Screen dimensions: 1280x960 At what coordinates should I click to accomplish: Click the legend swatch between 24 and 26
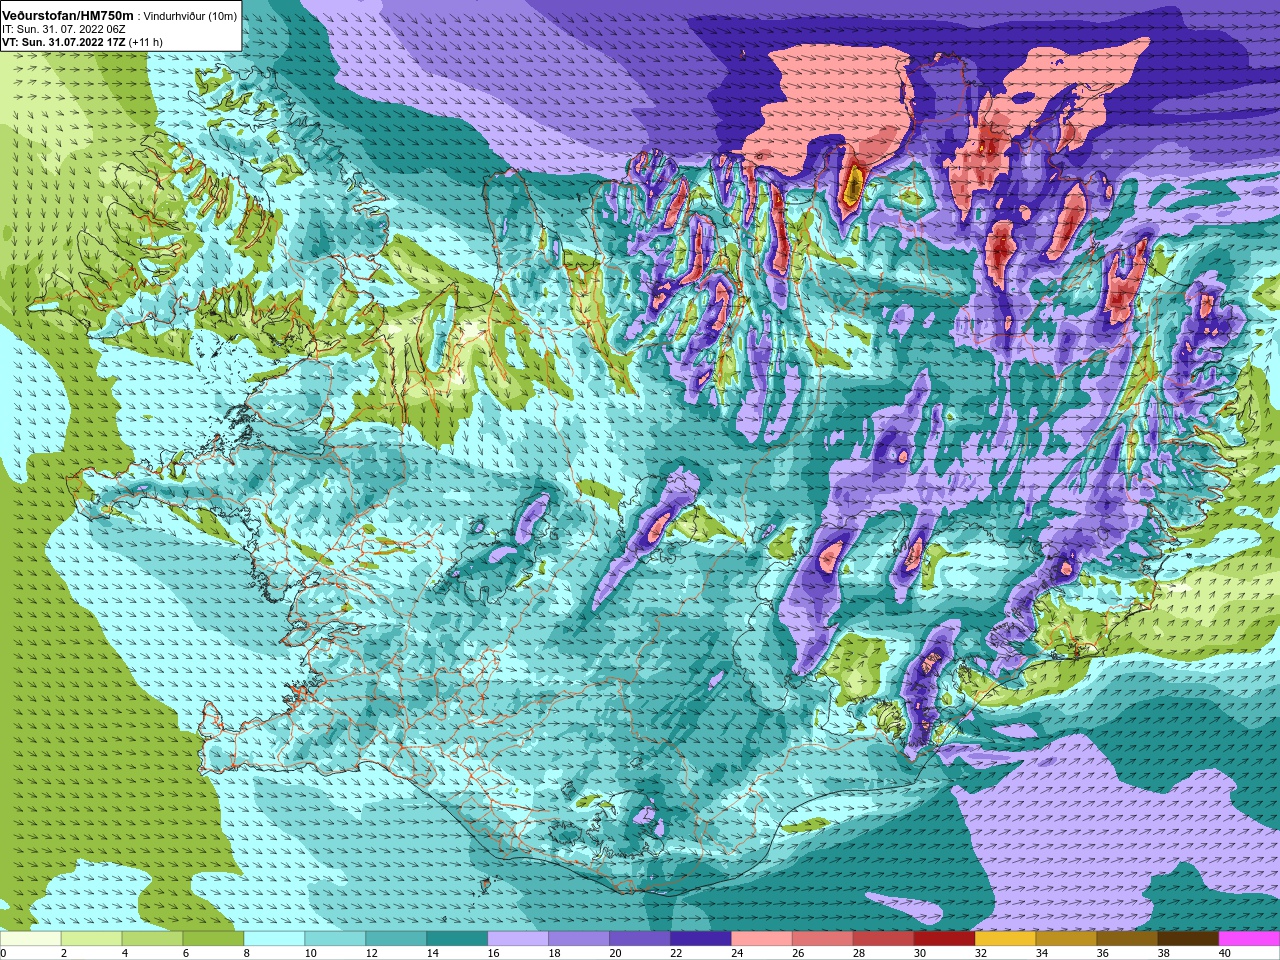coord(763,939)
